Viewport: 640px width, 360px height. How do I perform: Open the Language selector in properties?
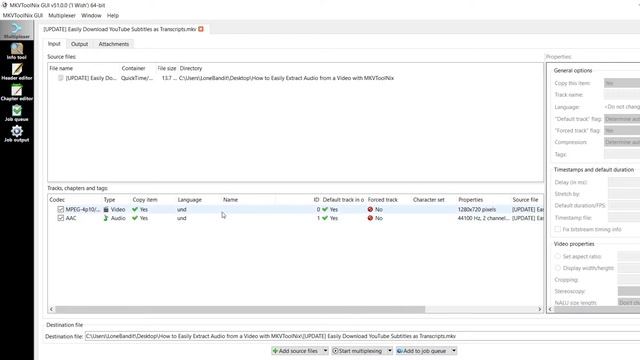622,107
